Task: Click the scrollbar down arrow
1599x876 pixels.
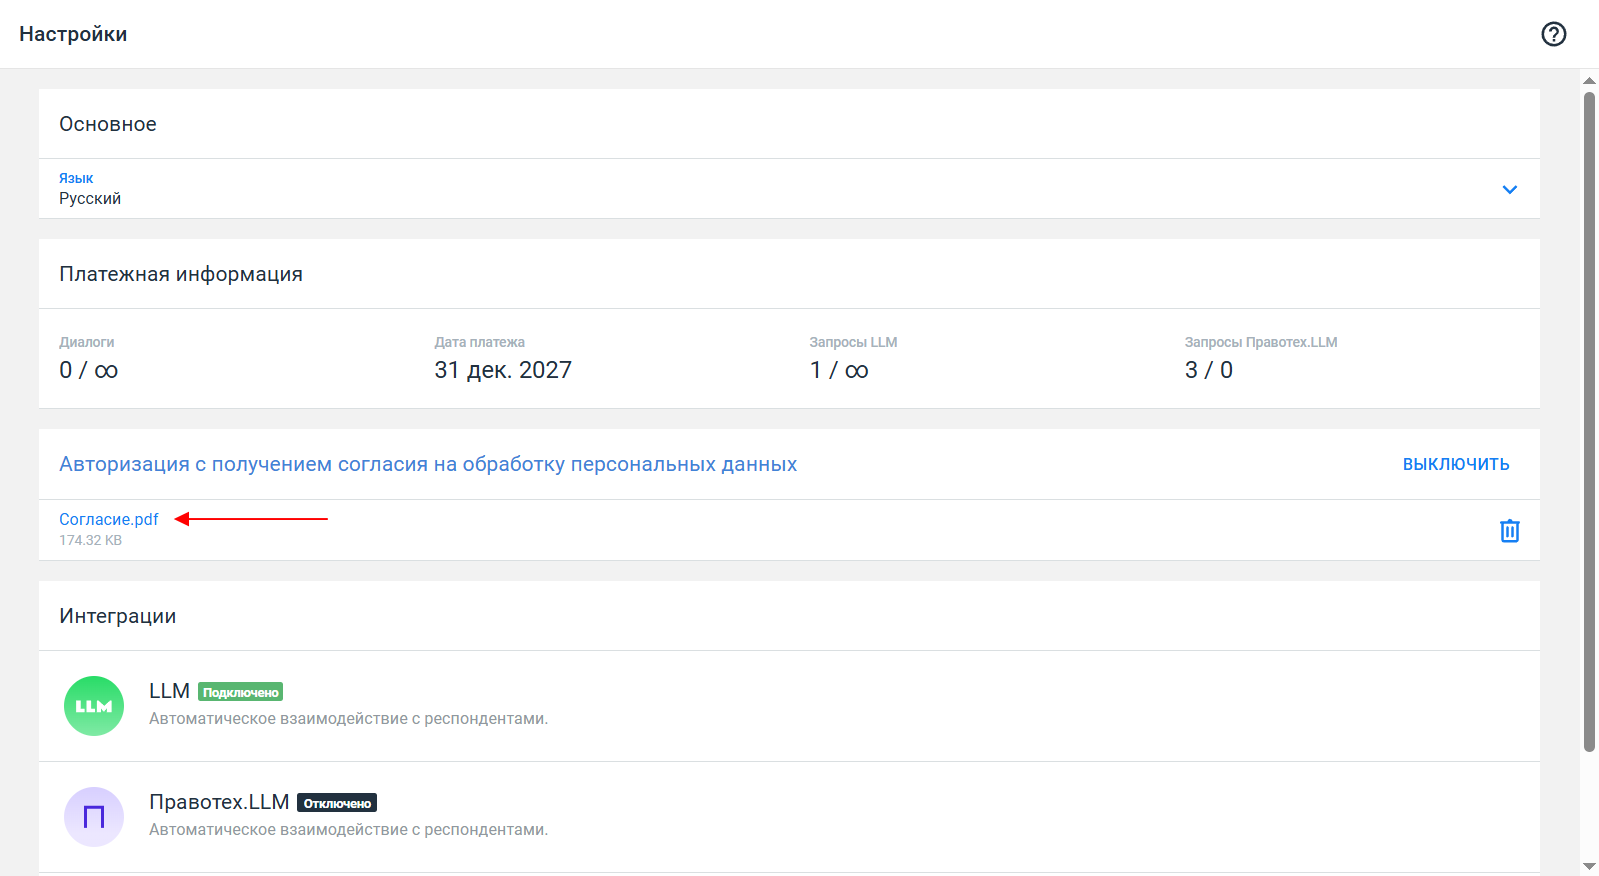Action: click(x=1589, y=866)
